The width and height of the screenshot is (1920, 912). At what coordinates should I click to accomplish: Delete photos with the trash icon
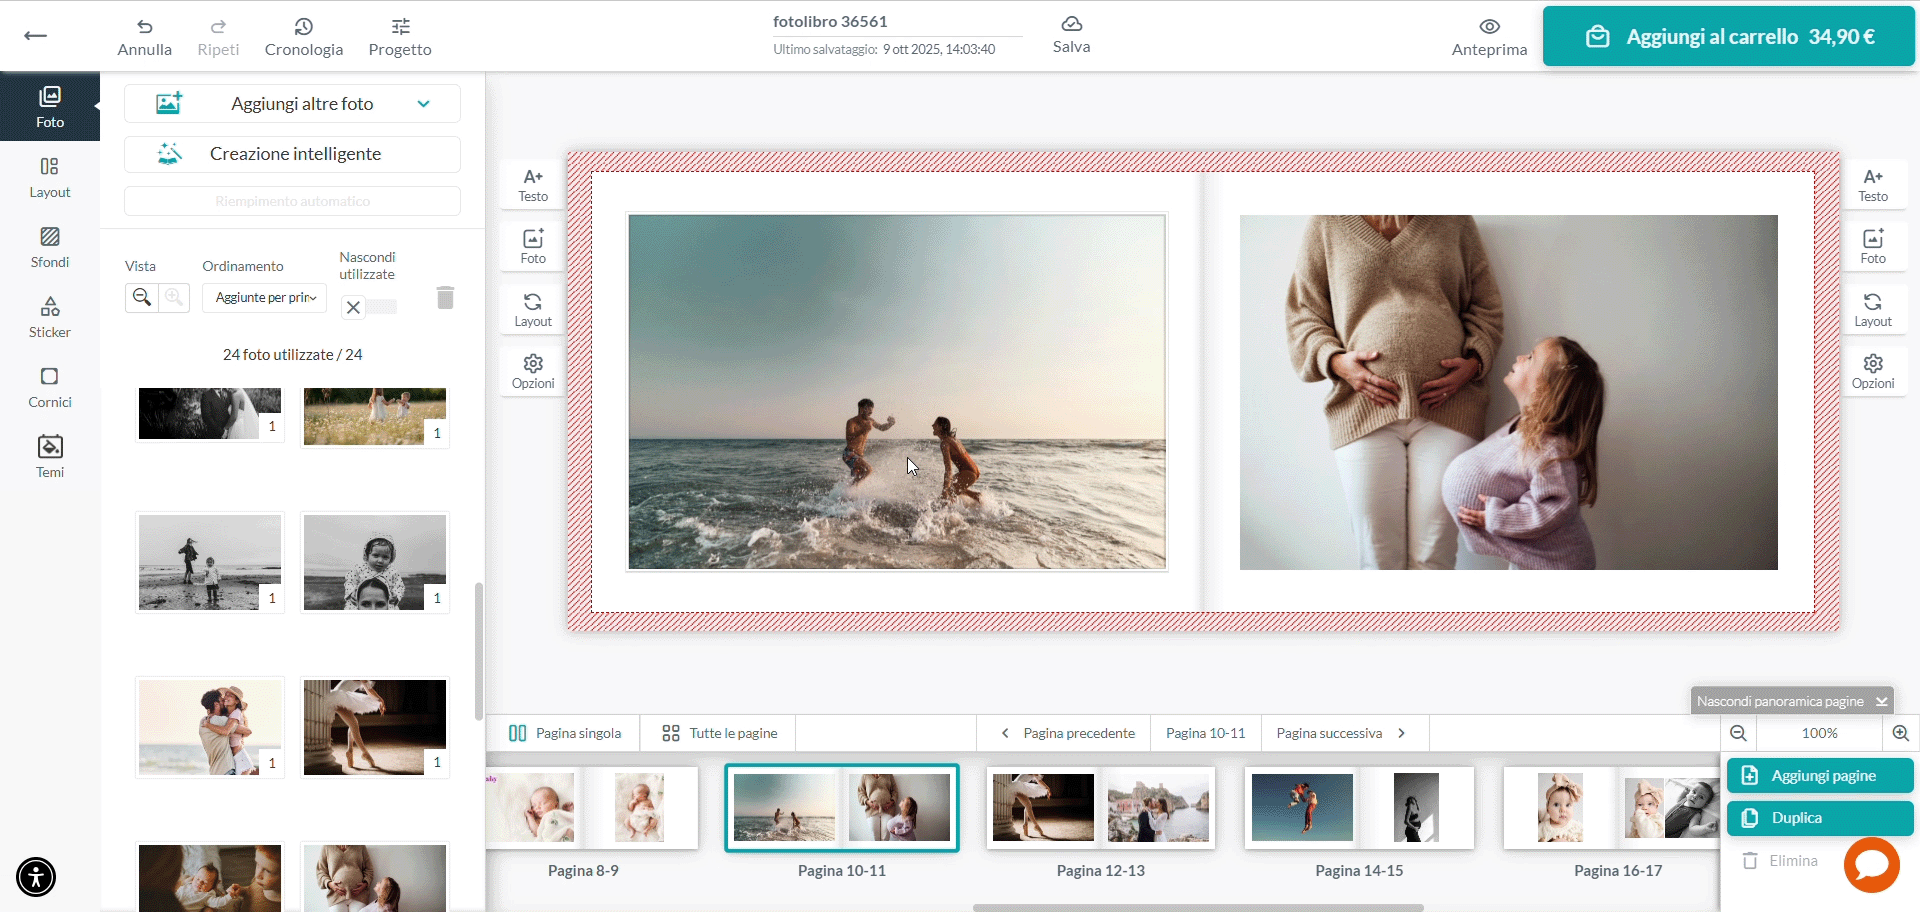446,297
